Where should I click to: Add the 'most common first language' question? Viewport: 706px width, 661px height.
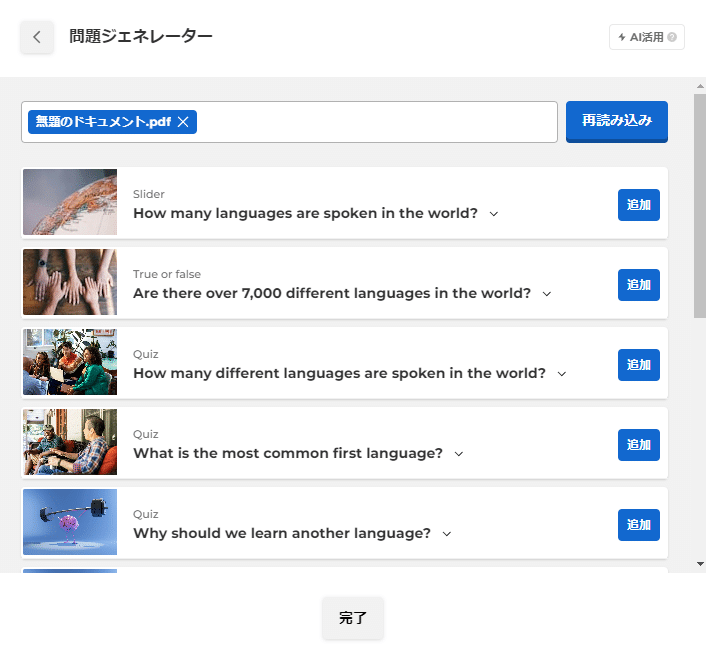coord(638,445)
